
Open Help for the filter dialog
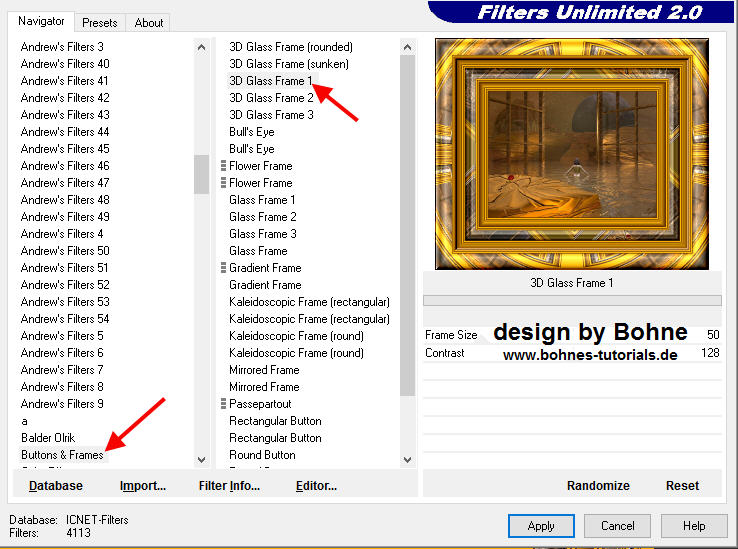pos(694,525)
